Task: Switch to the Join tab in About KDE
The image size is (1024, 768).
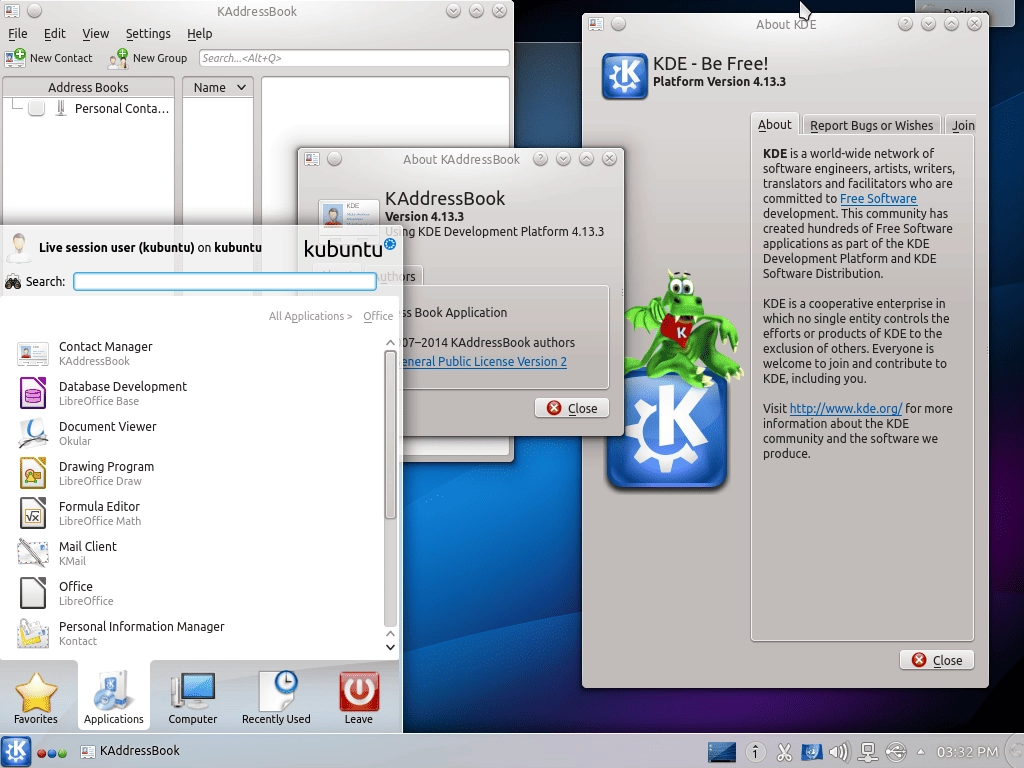Action: 962,125
